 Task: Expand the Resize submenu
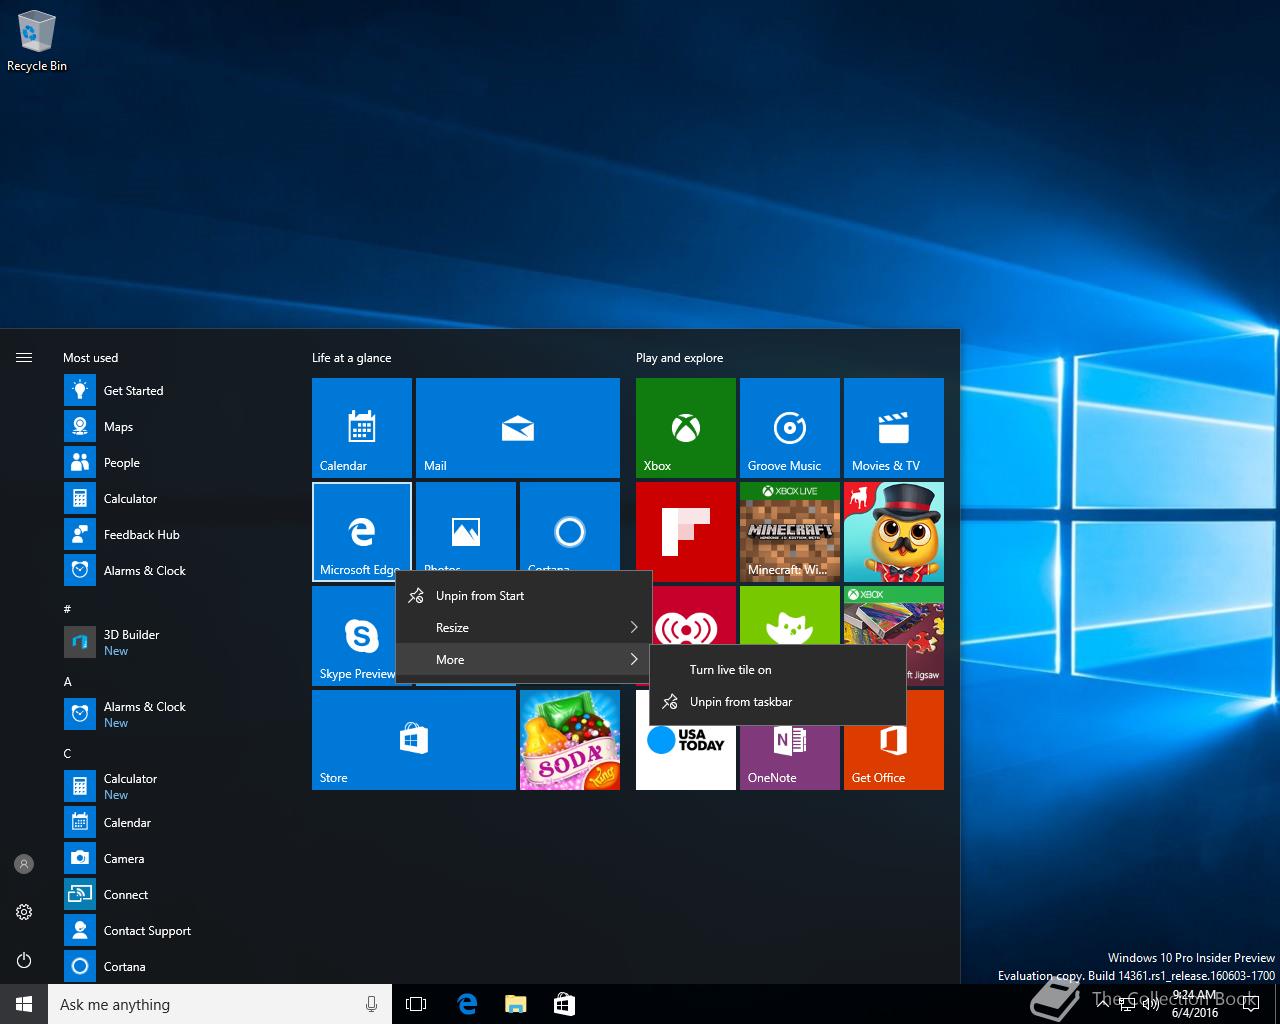tap(524, 628)
